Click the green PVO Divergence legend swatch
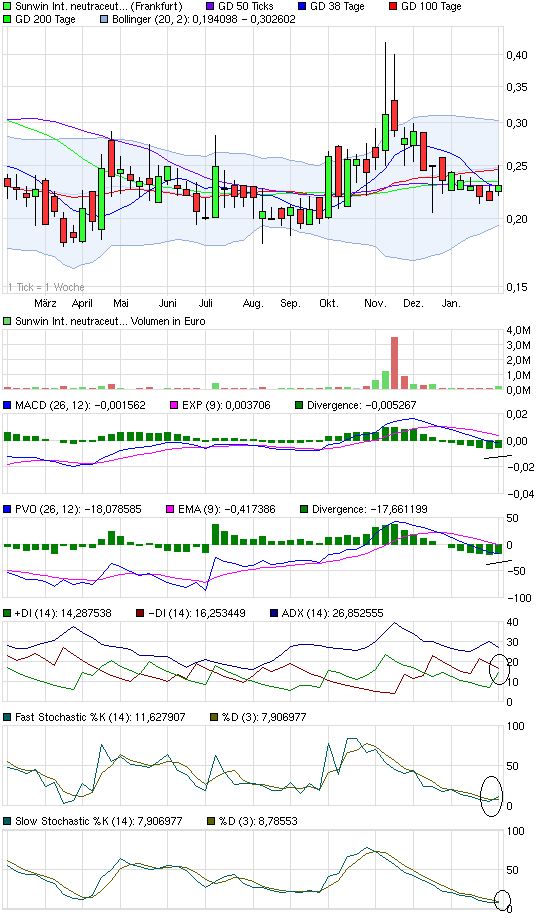Screen dimensions: 545x918 click(304, 509)
